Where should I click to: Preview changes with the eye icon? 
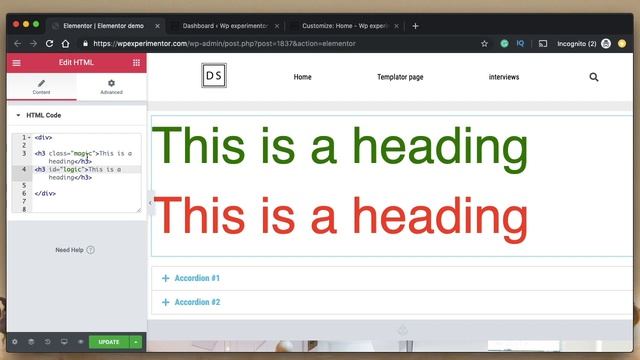point(80,342)
